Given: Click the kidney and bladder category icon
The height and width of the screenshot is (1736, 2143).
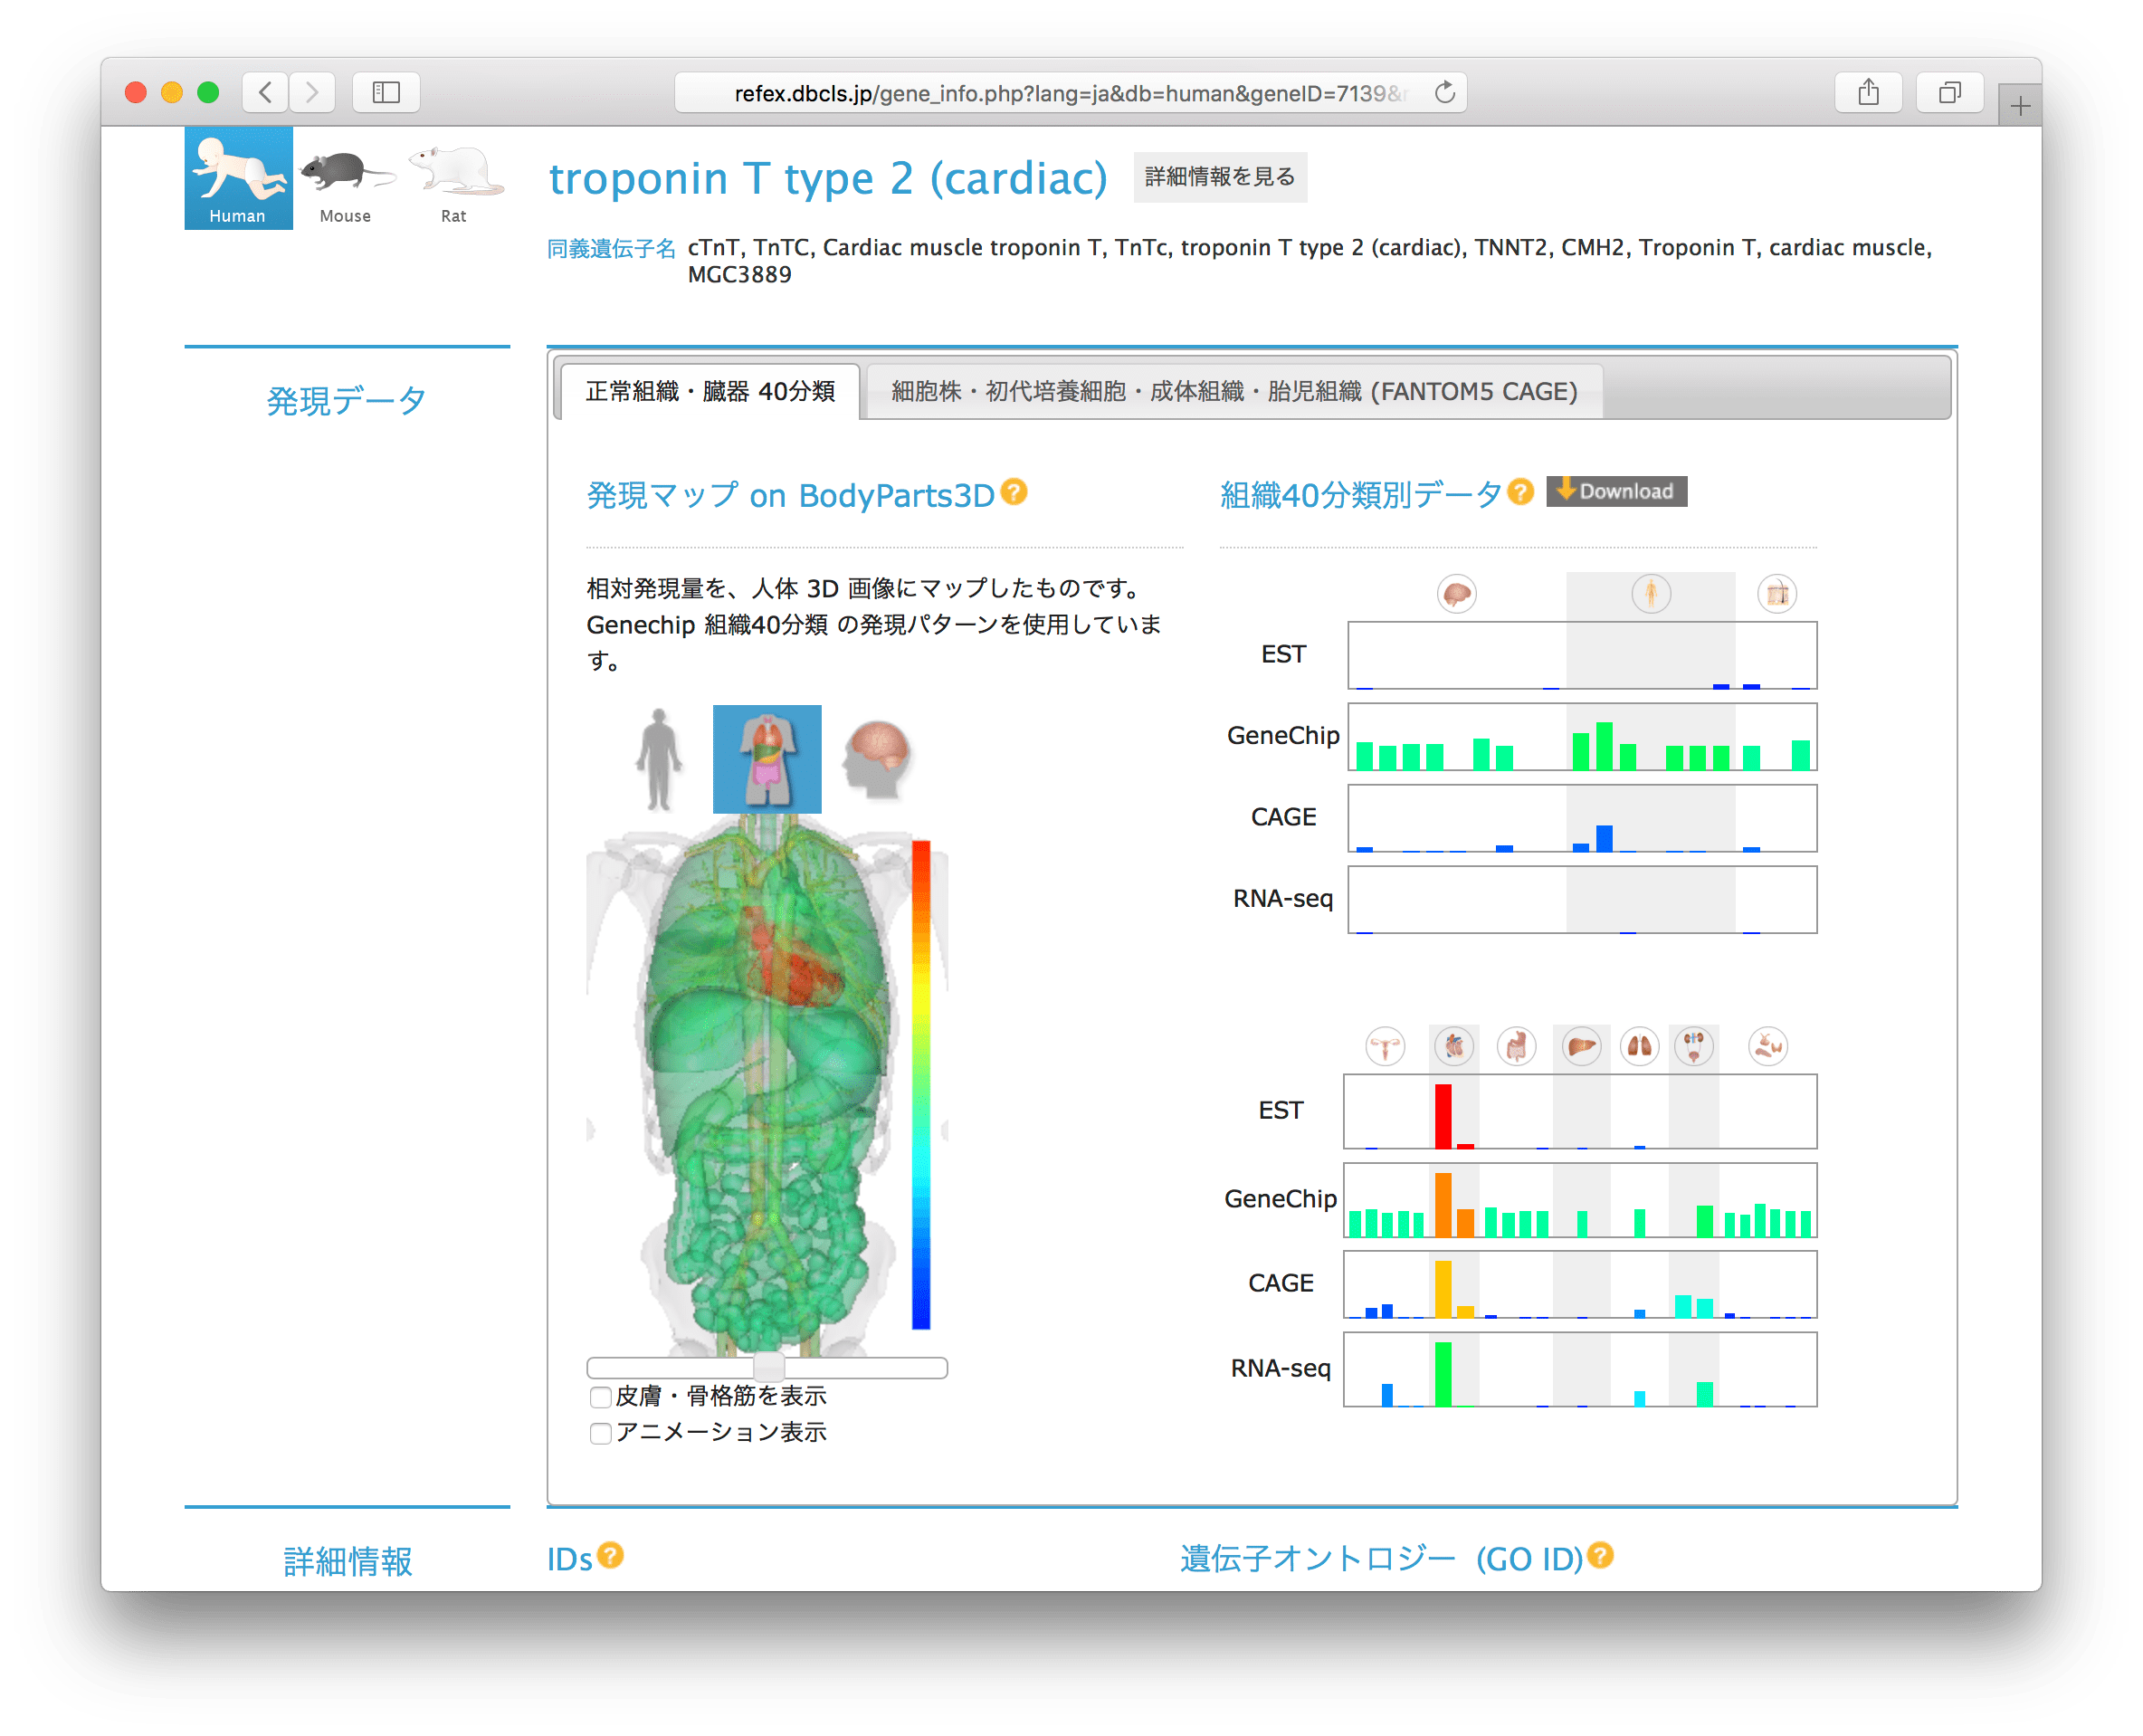Looking at the screenshot, I should click(1694, 1046).
